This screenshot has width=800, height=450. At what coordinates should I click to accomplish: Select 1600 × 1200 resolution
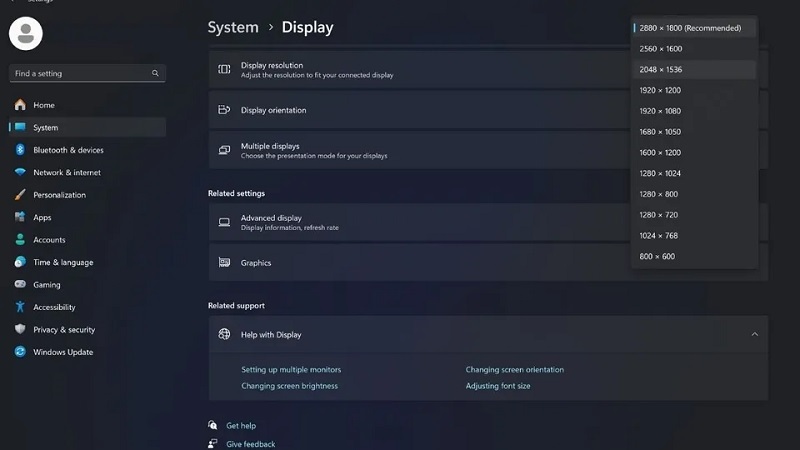tap(694, 153)
